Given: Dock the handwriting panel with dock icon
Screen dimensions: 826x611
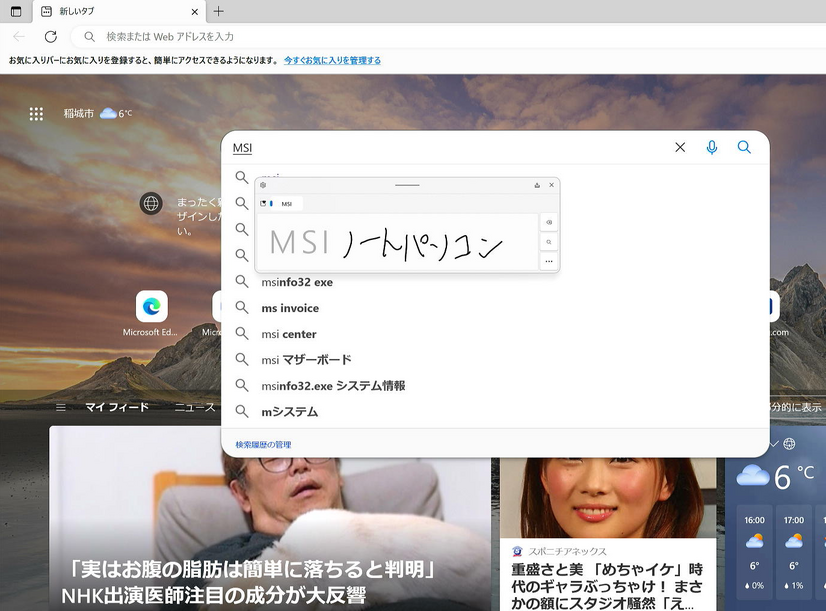Looking at the screenshot, I should 537,185.
